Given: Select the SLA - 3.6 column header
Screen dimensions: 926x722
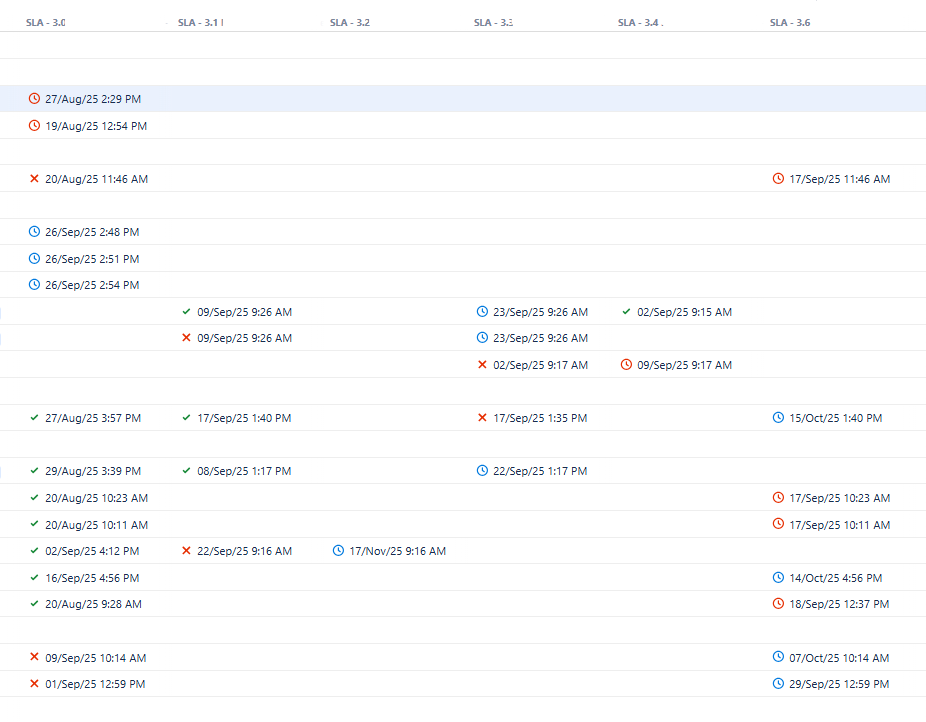Looking at the screenshot, I should point(790,22).
